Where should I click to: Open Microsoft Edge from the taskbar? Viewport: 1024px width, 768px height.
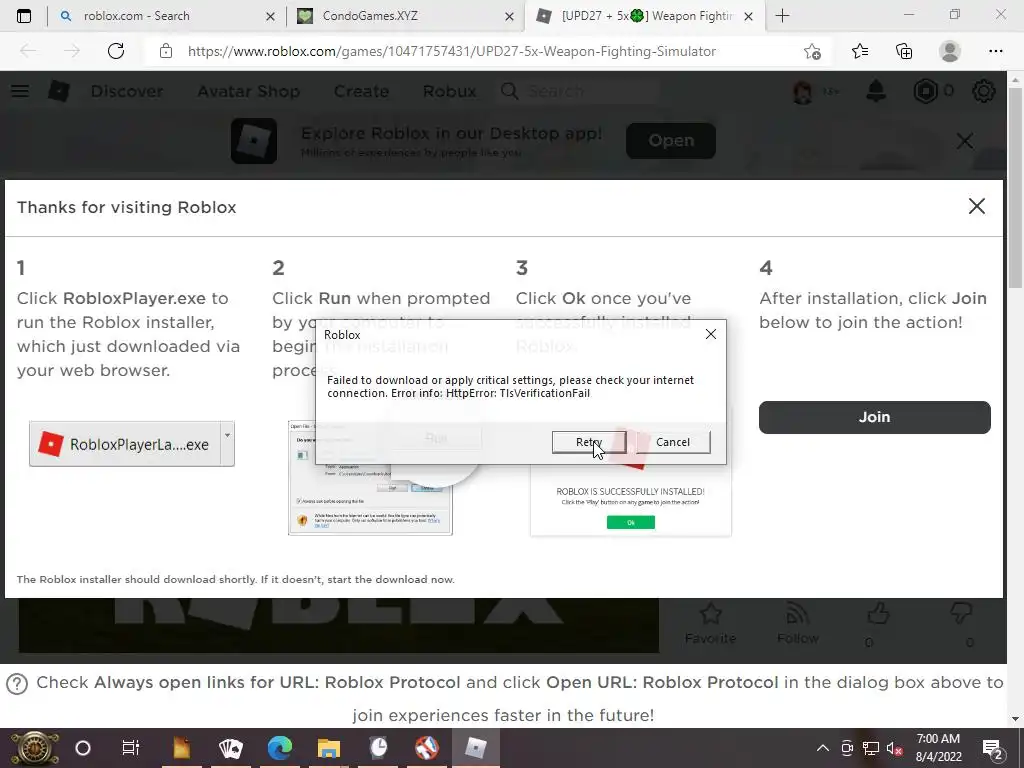tap(280, 748)
